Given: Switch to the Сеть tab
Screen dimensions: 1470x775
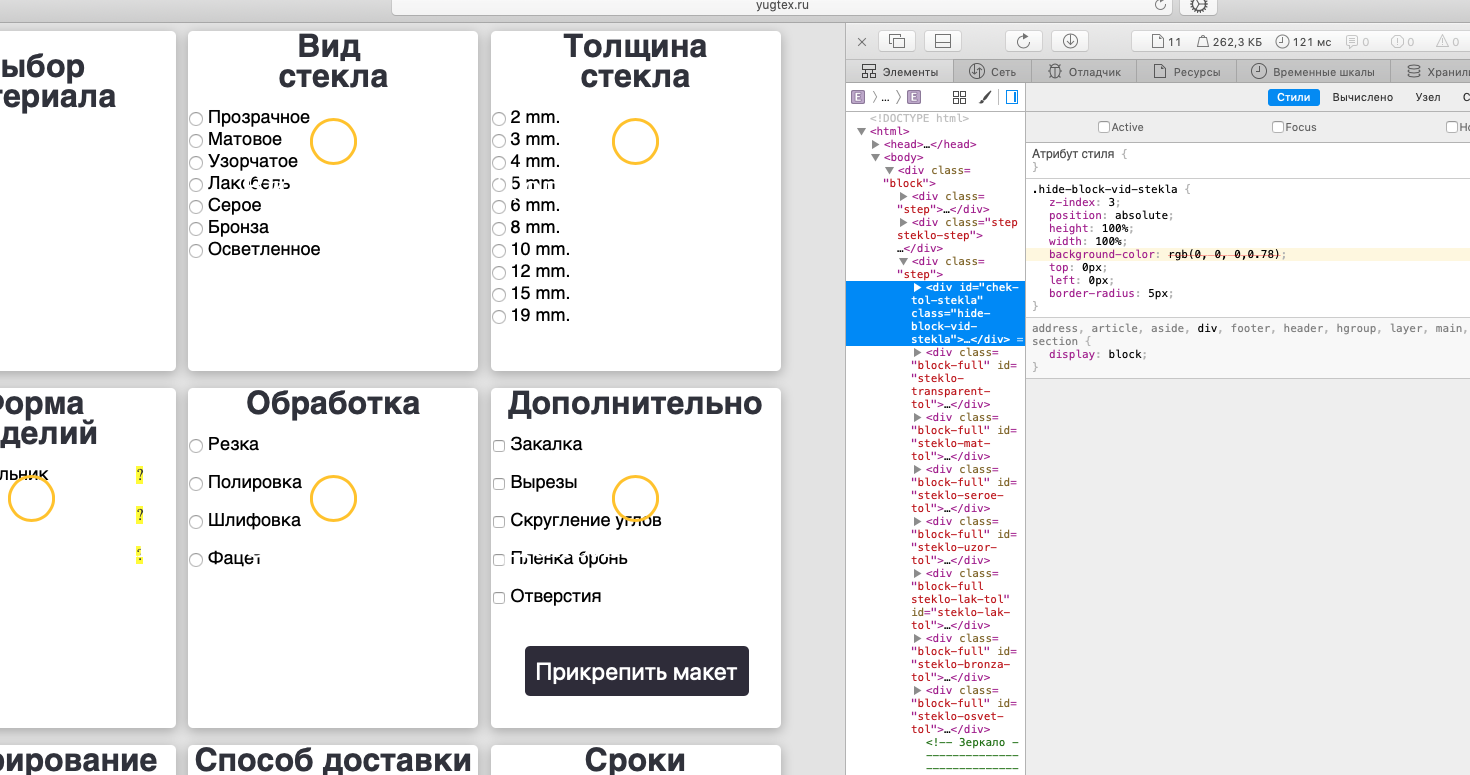Looking at the screenshot, I should coord(993,72).
